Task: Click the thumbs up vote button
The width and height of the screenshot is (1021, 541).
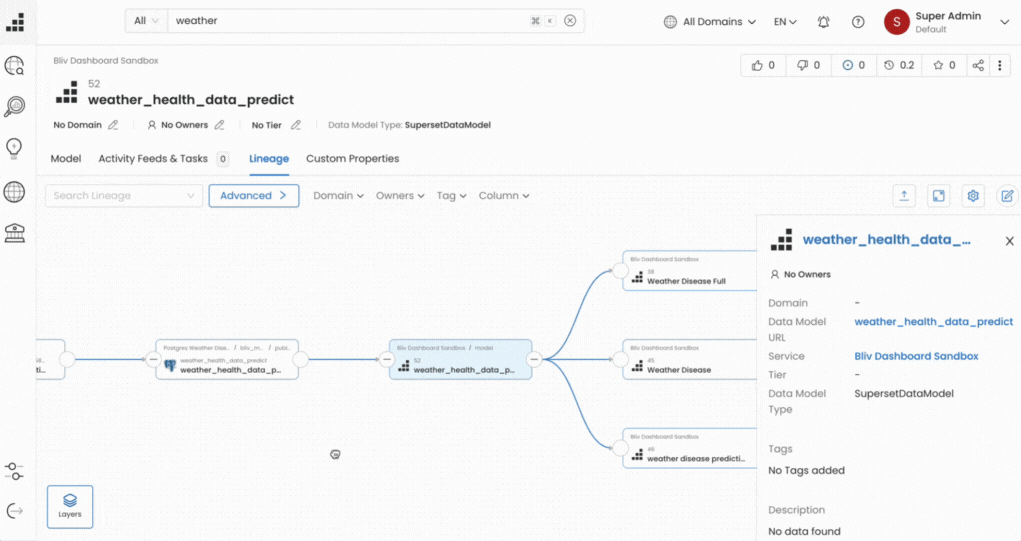Action: pyautogui.click(x=763, y=65)
